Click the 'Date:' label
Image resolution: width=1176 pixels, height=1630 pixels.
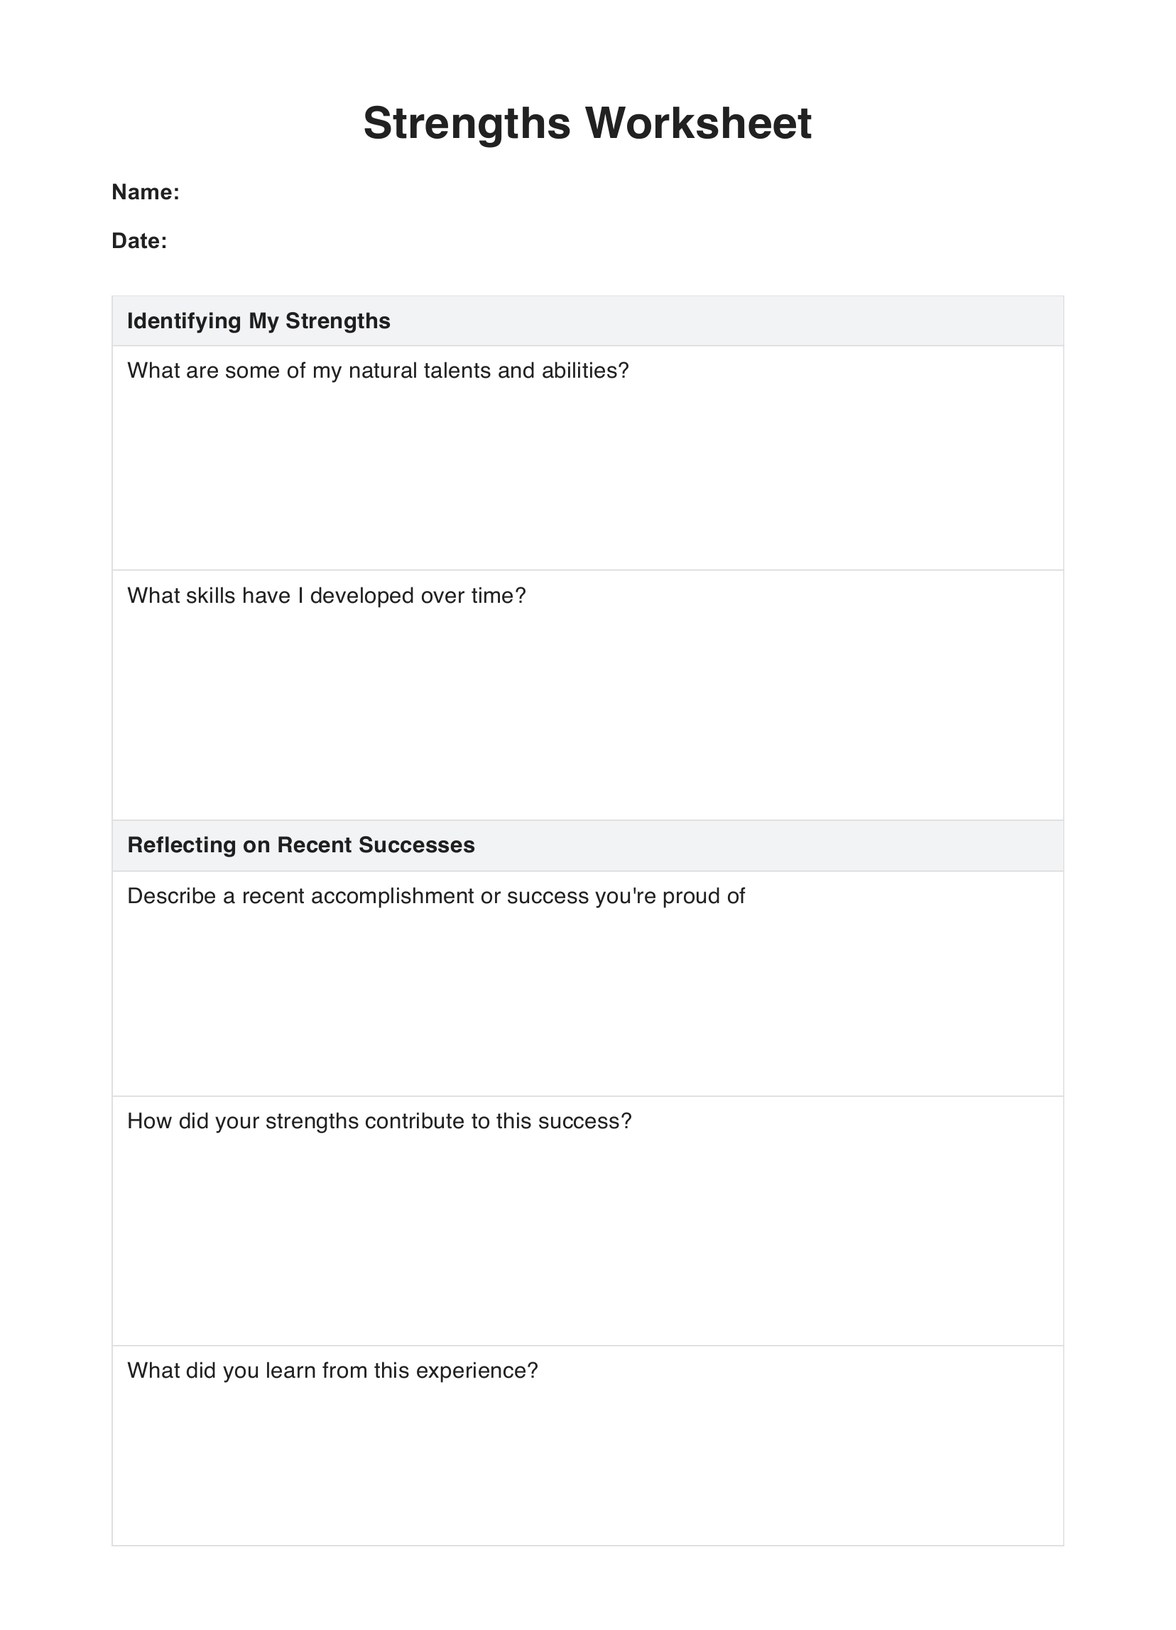click(x=139, y=241)
